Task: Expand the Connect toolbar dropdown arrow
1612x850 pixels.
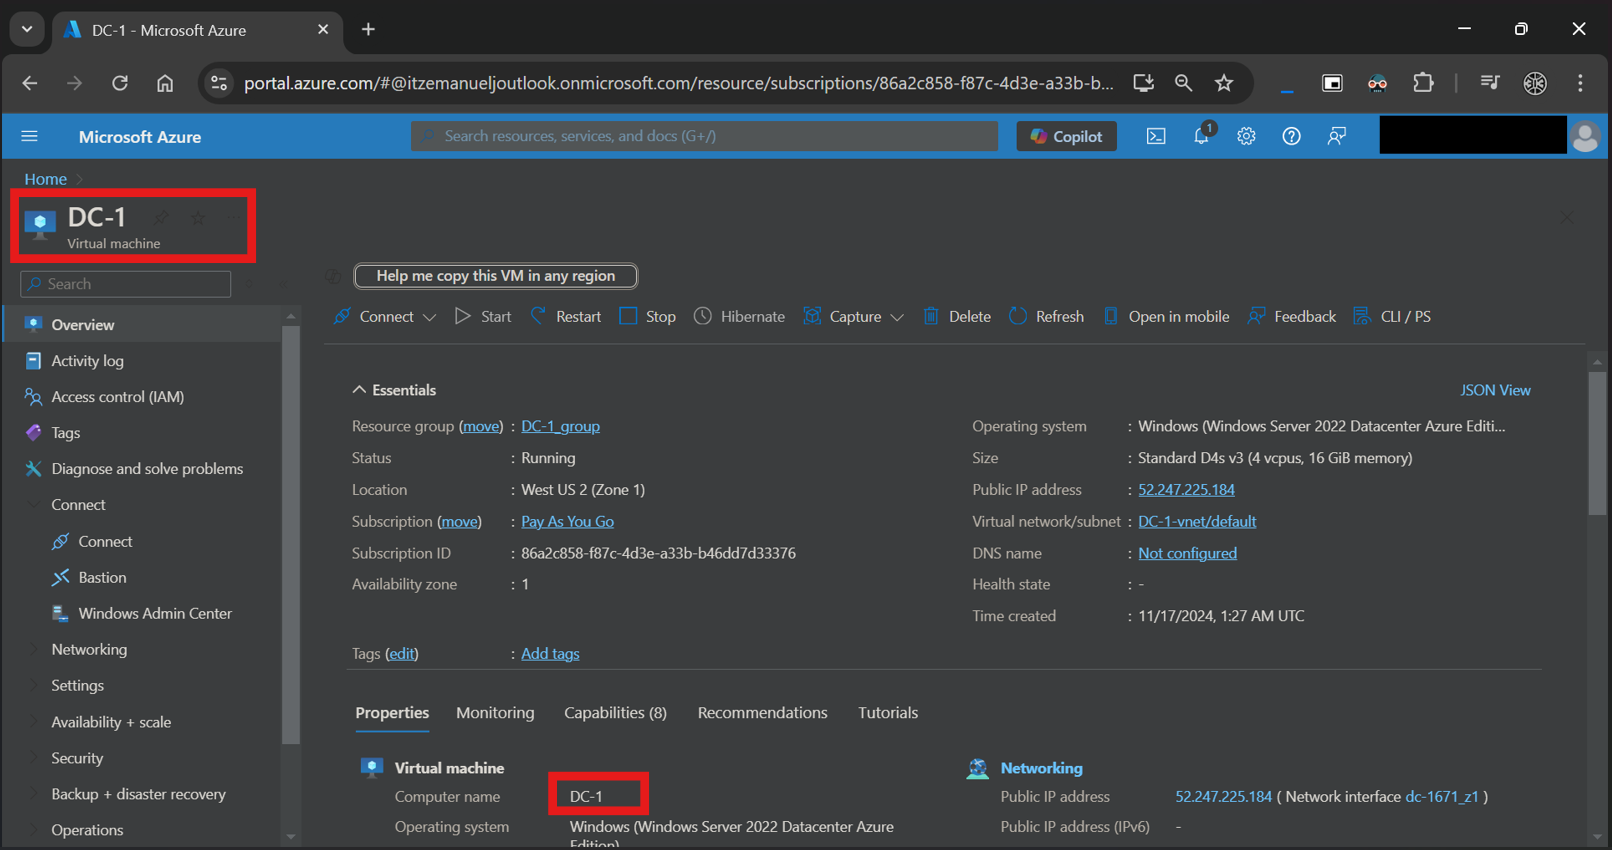Action: click(429, 317)
